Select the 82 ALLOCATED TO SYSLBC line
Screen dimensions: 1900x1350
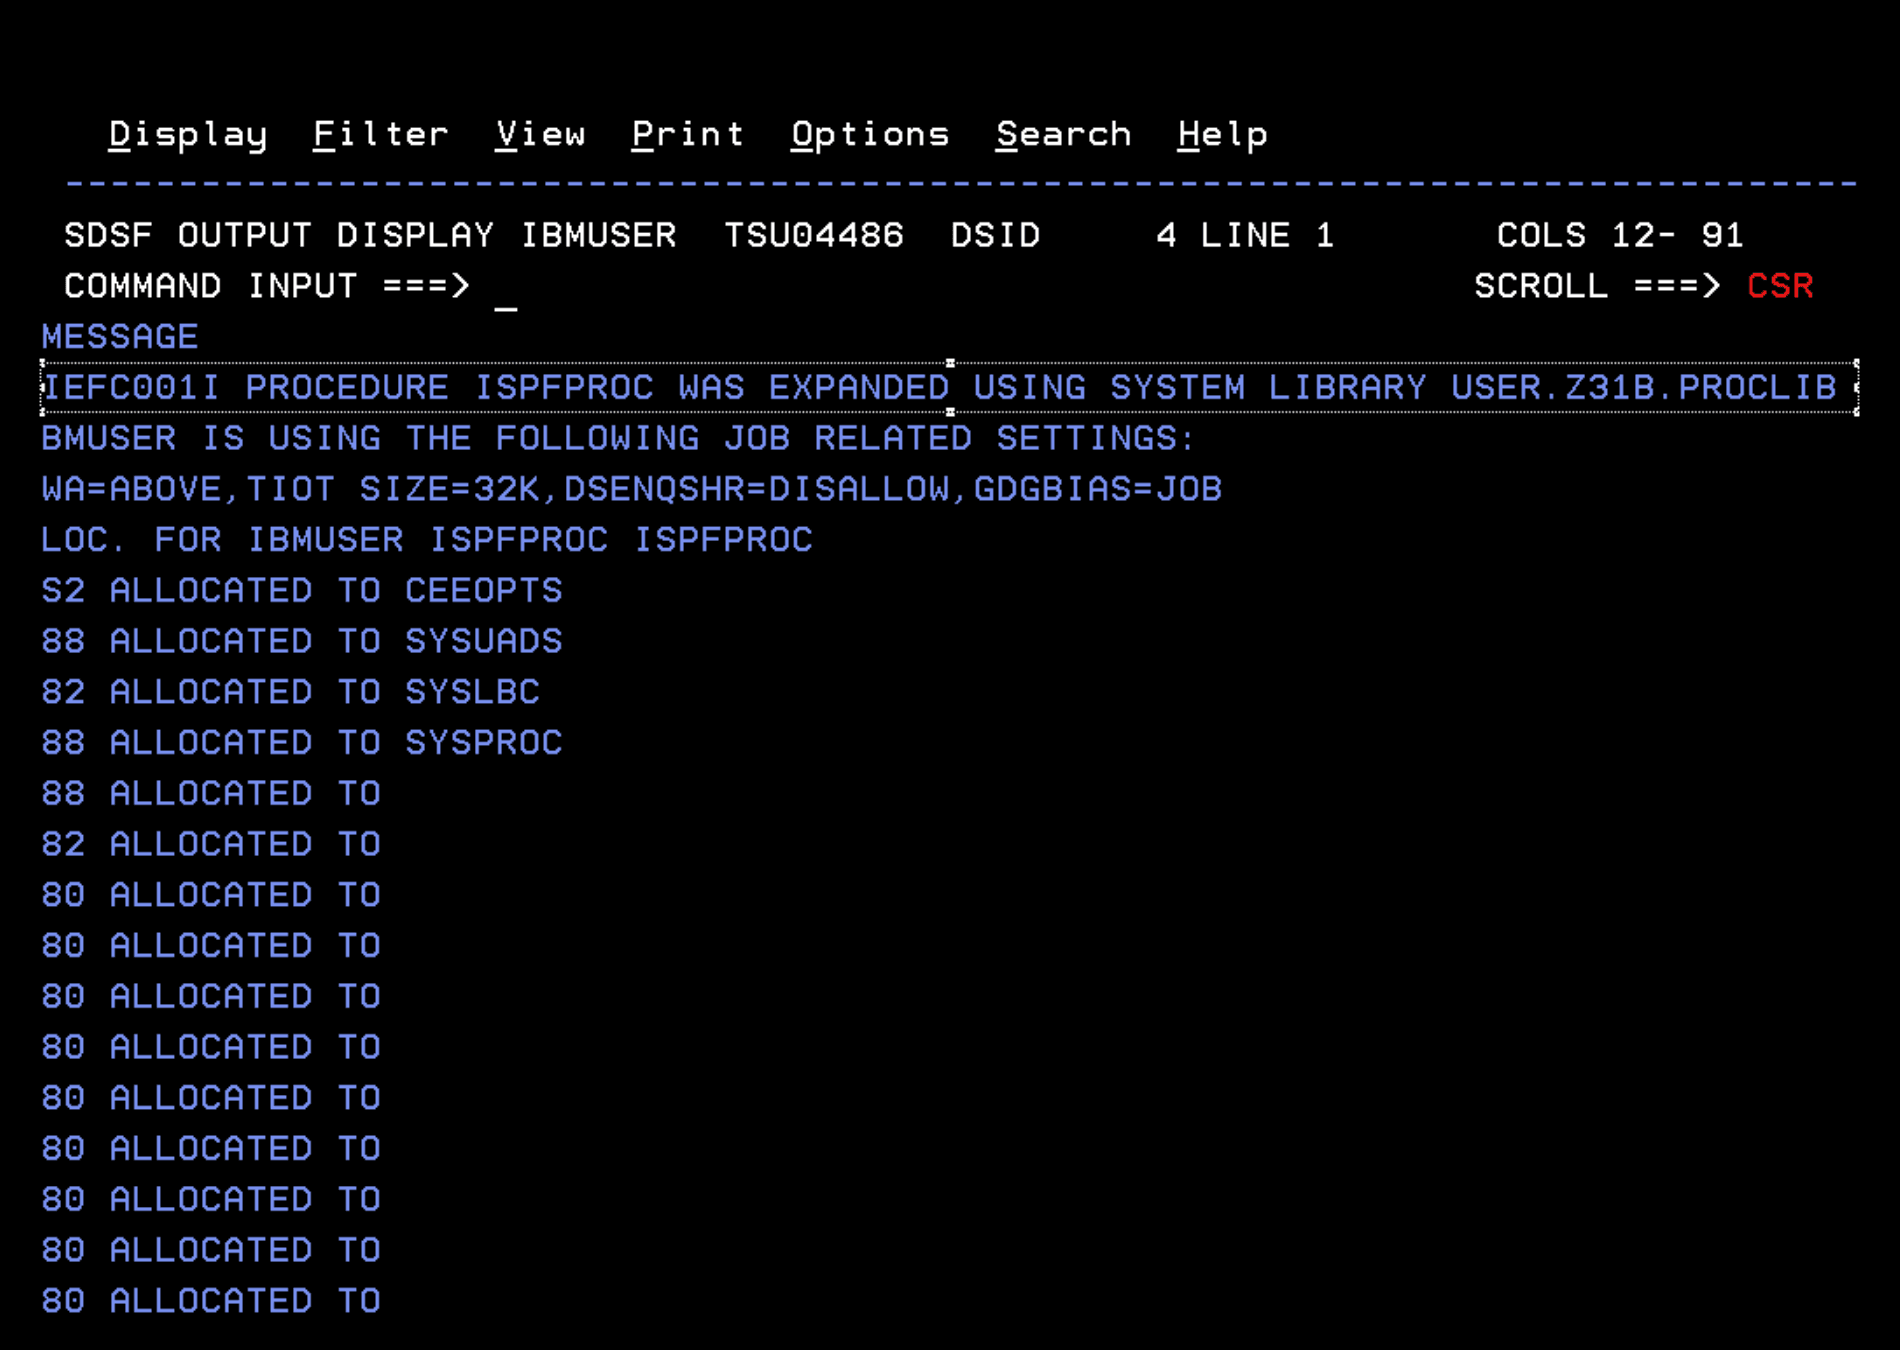pos(290,692)
